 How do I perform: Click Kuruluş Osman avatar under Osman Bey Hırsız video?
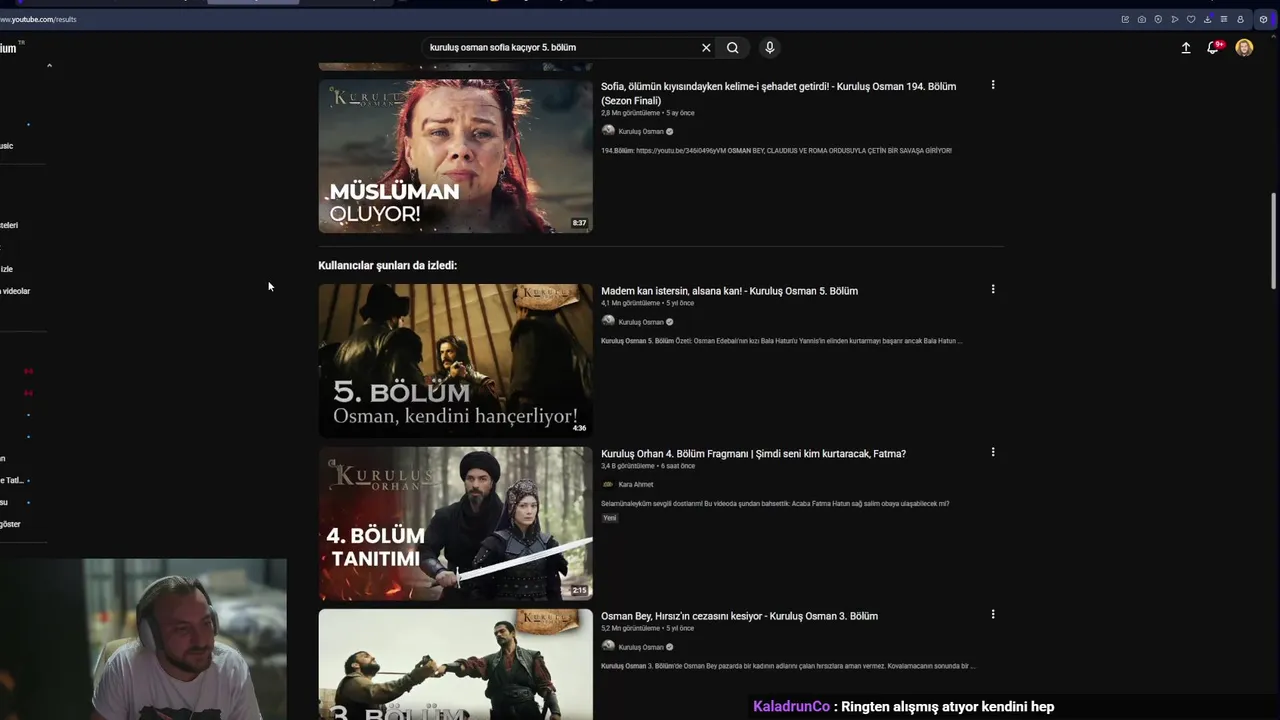(608, 646)
